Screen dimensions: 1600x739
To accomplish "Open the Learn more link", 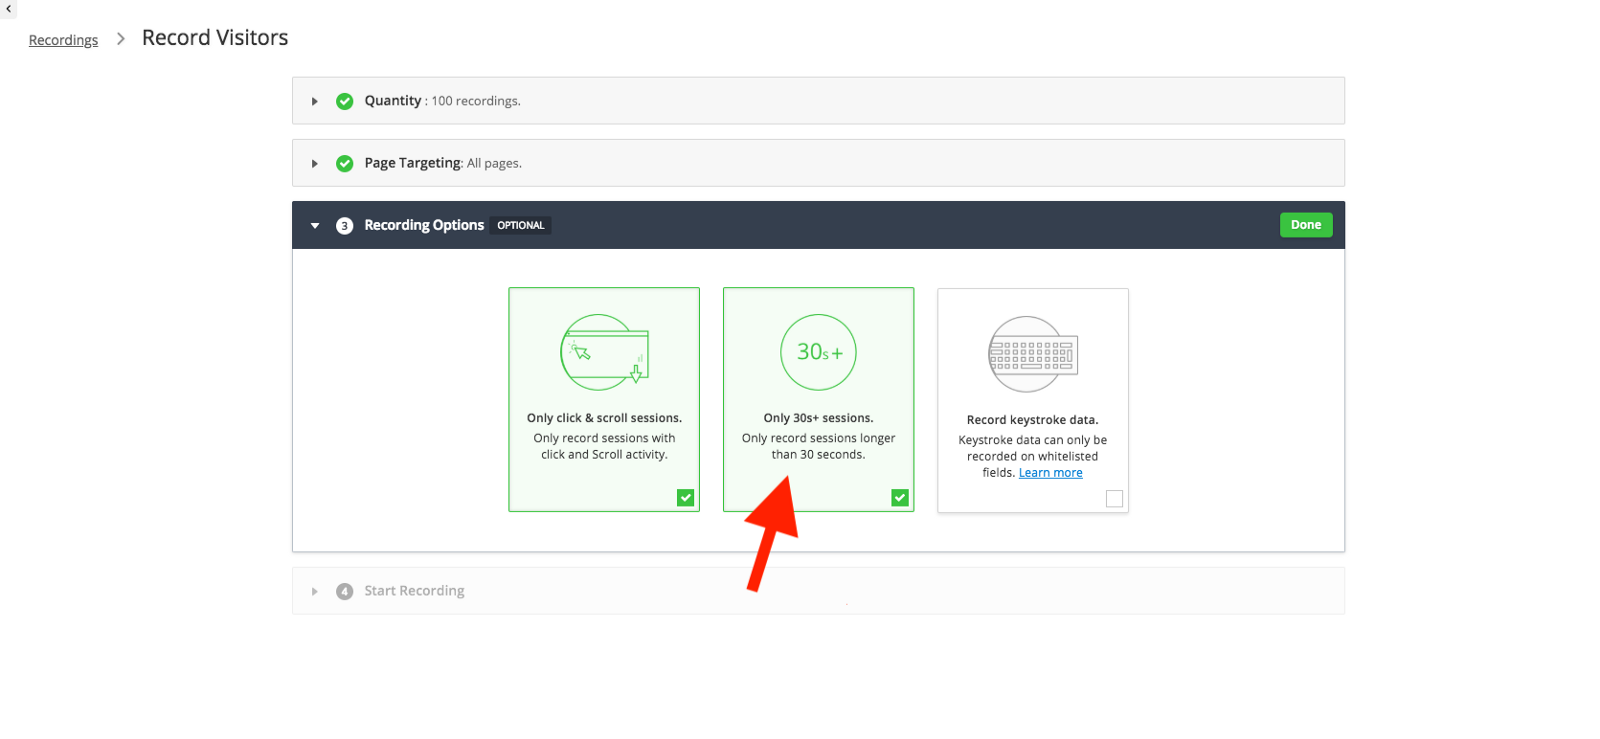I will click(1051, 473).
